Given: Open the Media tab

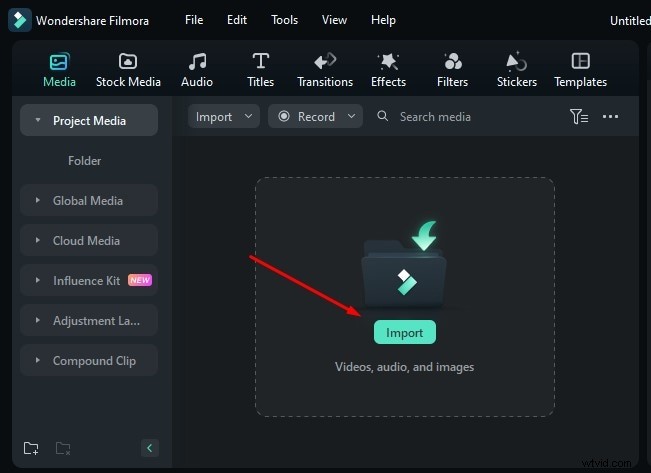Looking at the screenshot, I should [59, 70].
